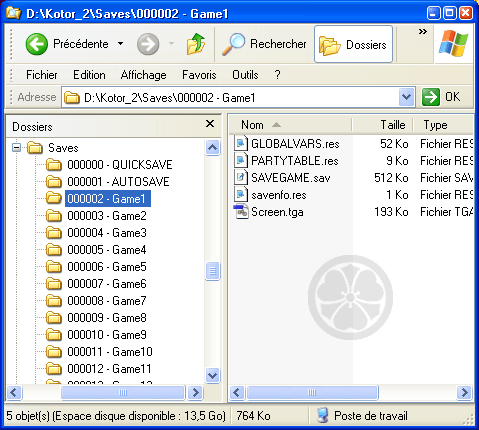The height and width of the screenshot is (430, 479).
Task: Click the 000010 - Game9 folder icon
Action: (x=54, y=335)
